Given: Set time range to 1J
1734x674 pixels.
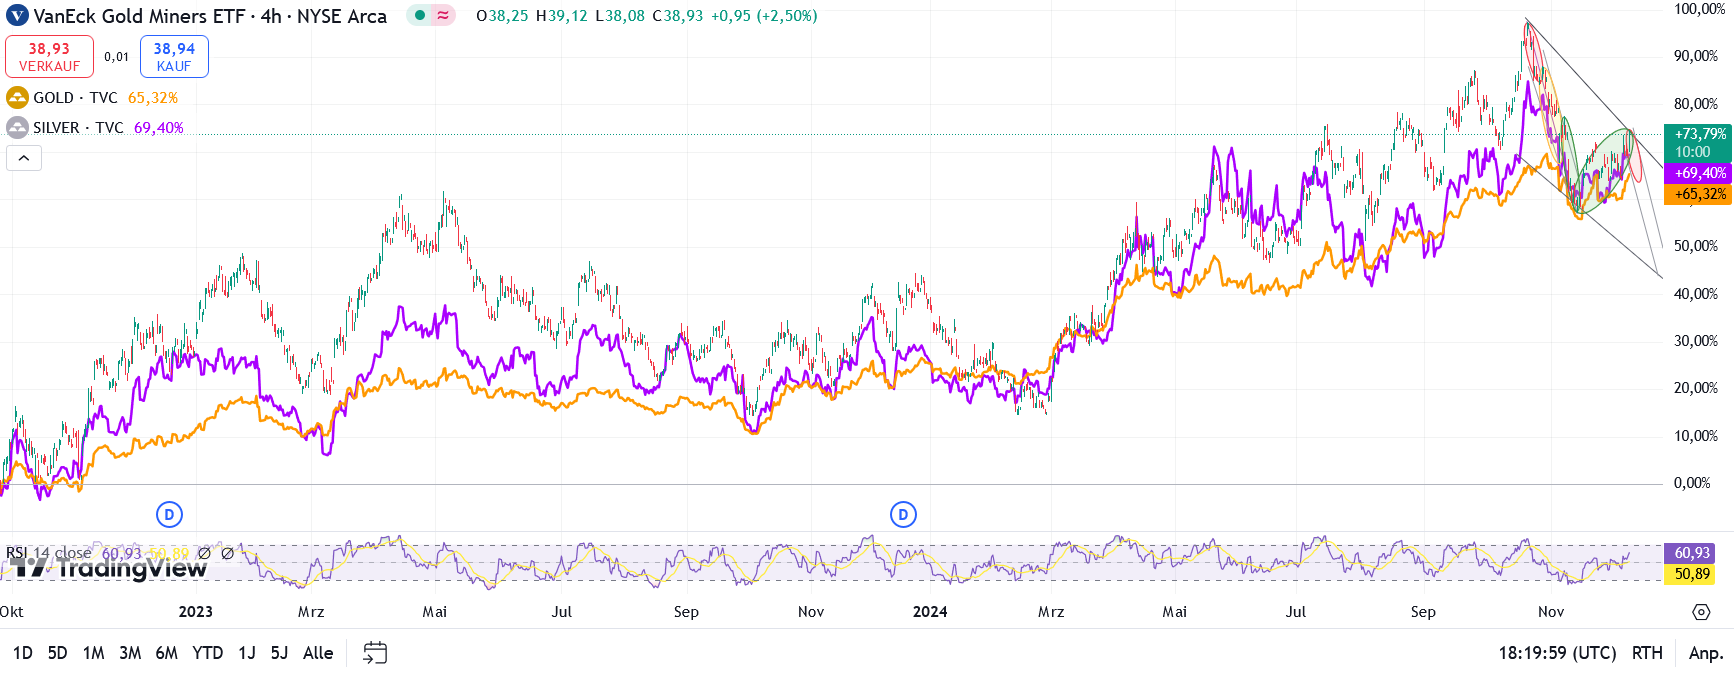Looking at the screenshot, I should 247,653.
